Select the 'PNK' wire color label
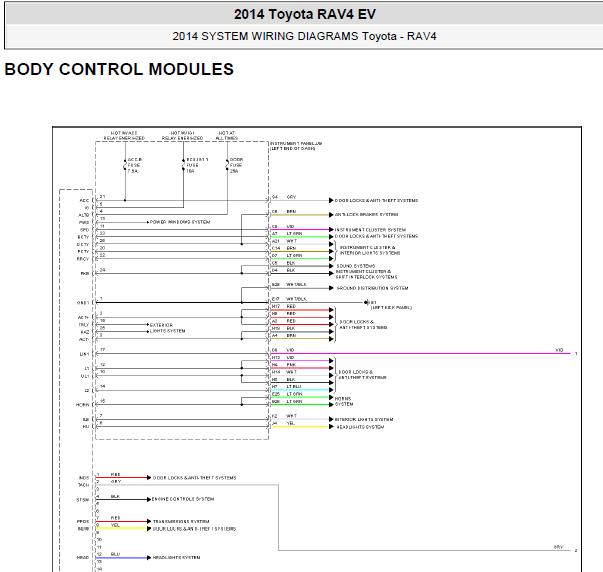 coord(291,365)
